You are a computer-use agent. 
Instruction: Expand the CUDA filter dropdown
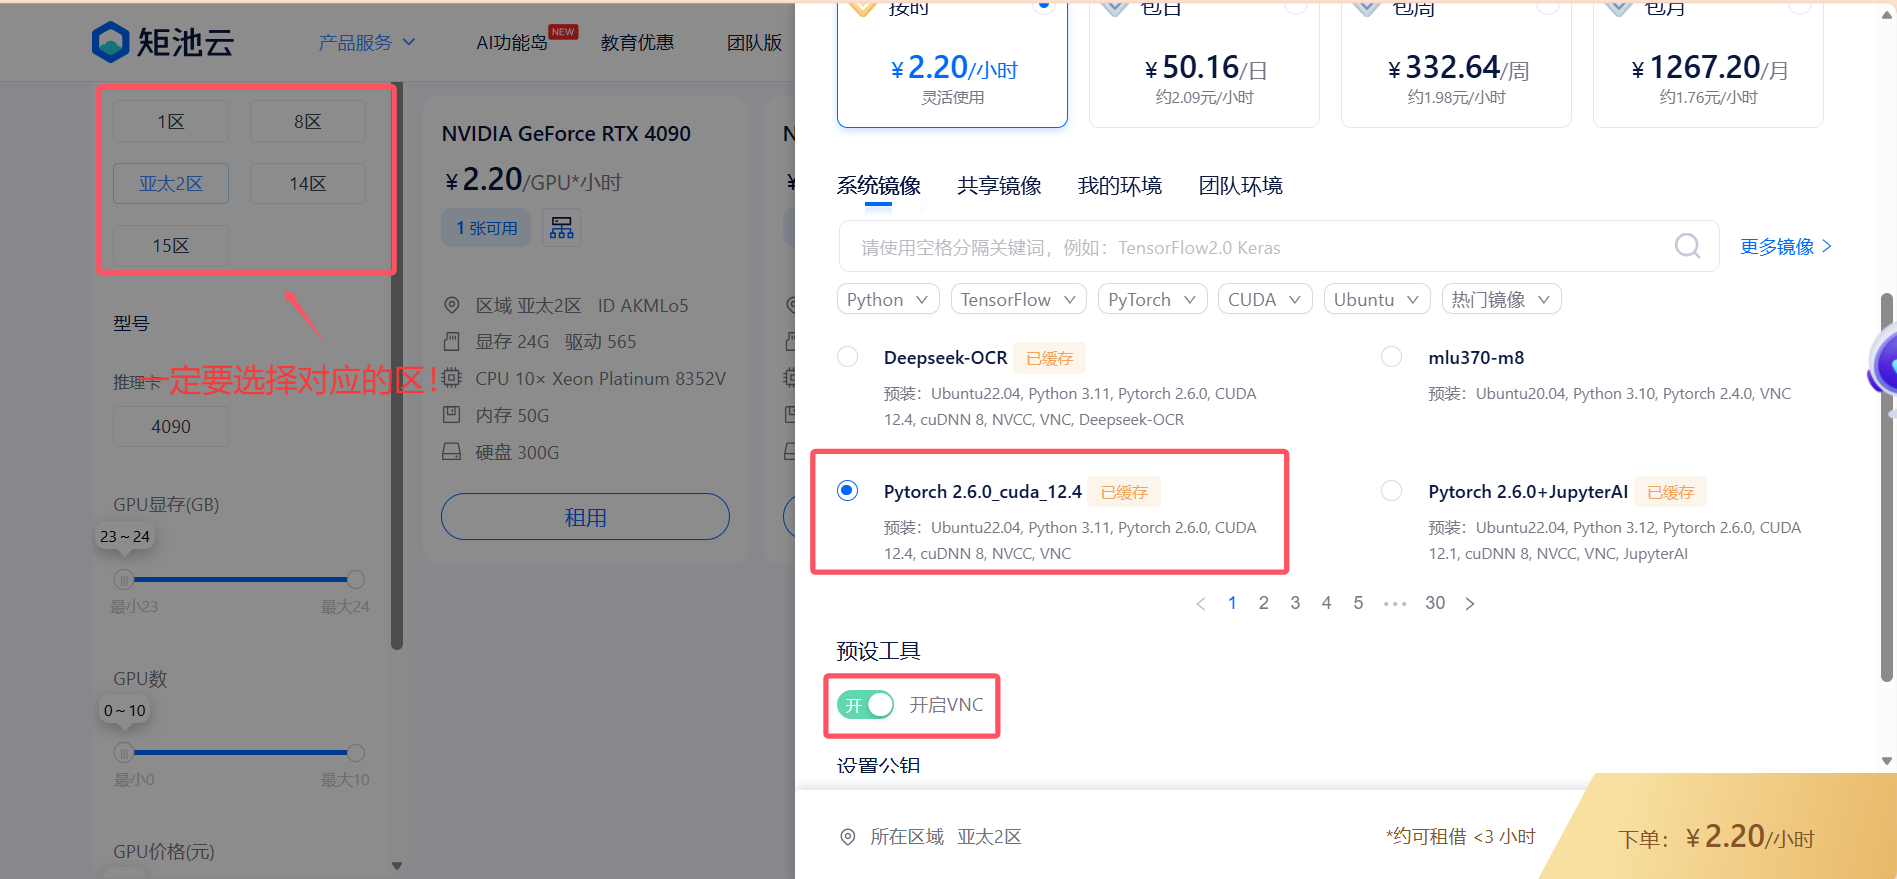click(x=1265, y=299)
